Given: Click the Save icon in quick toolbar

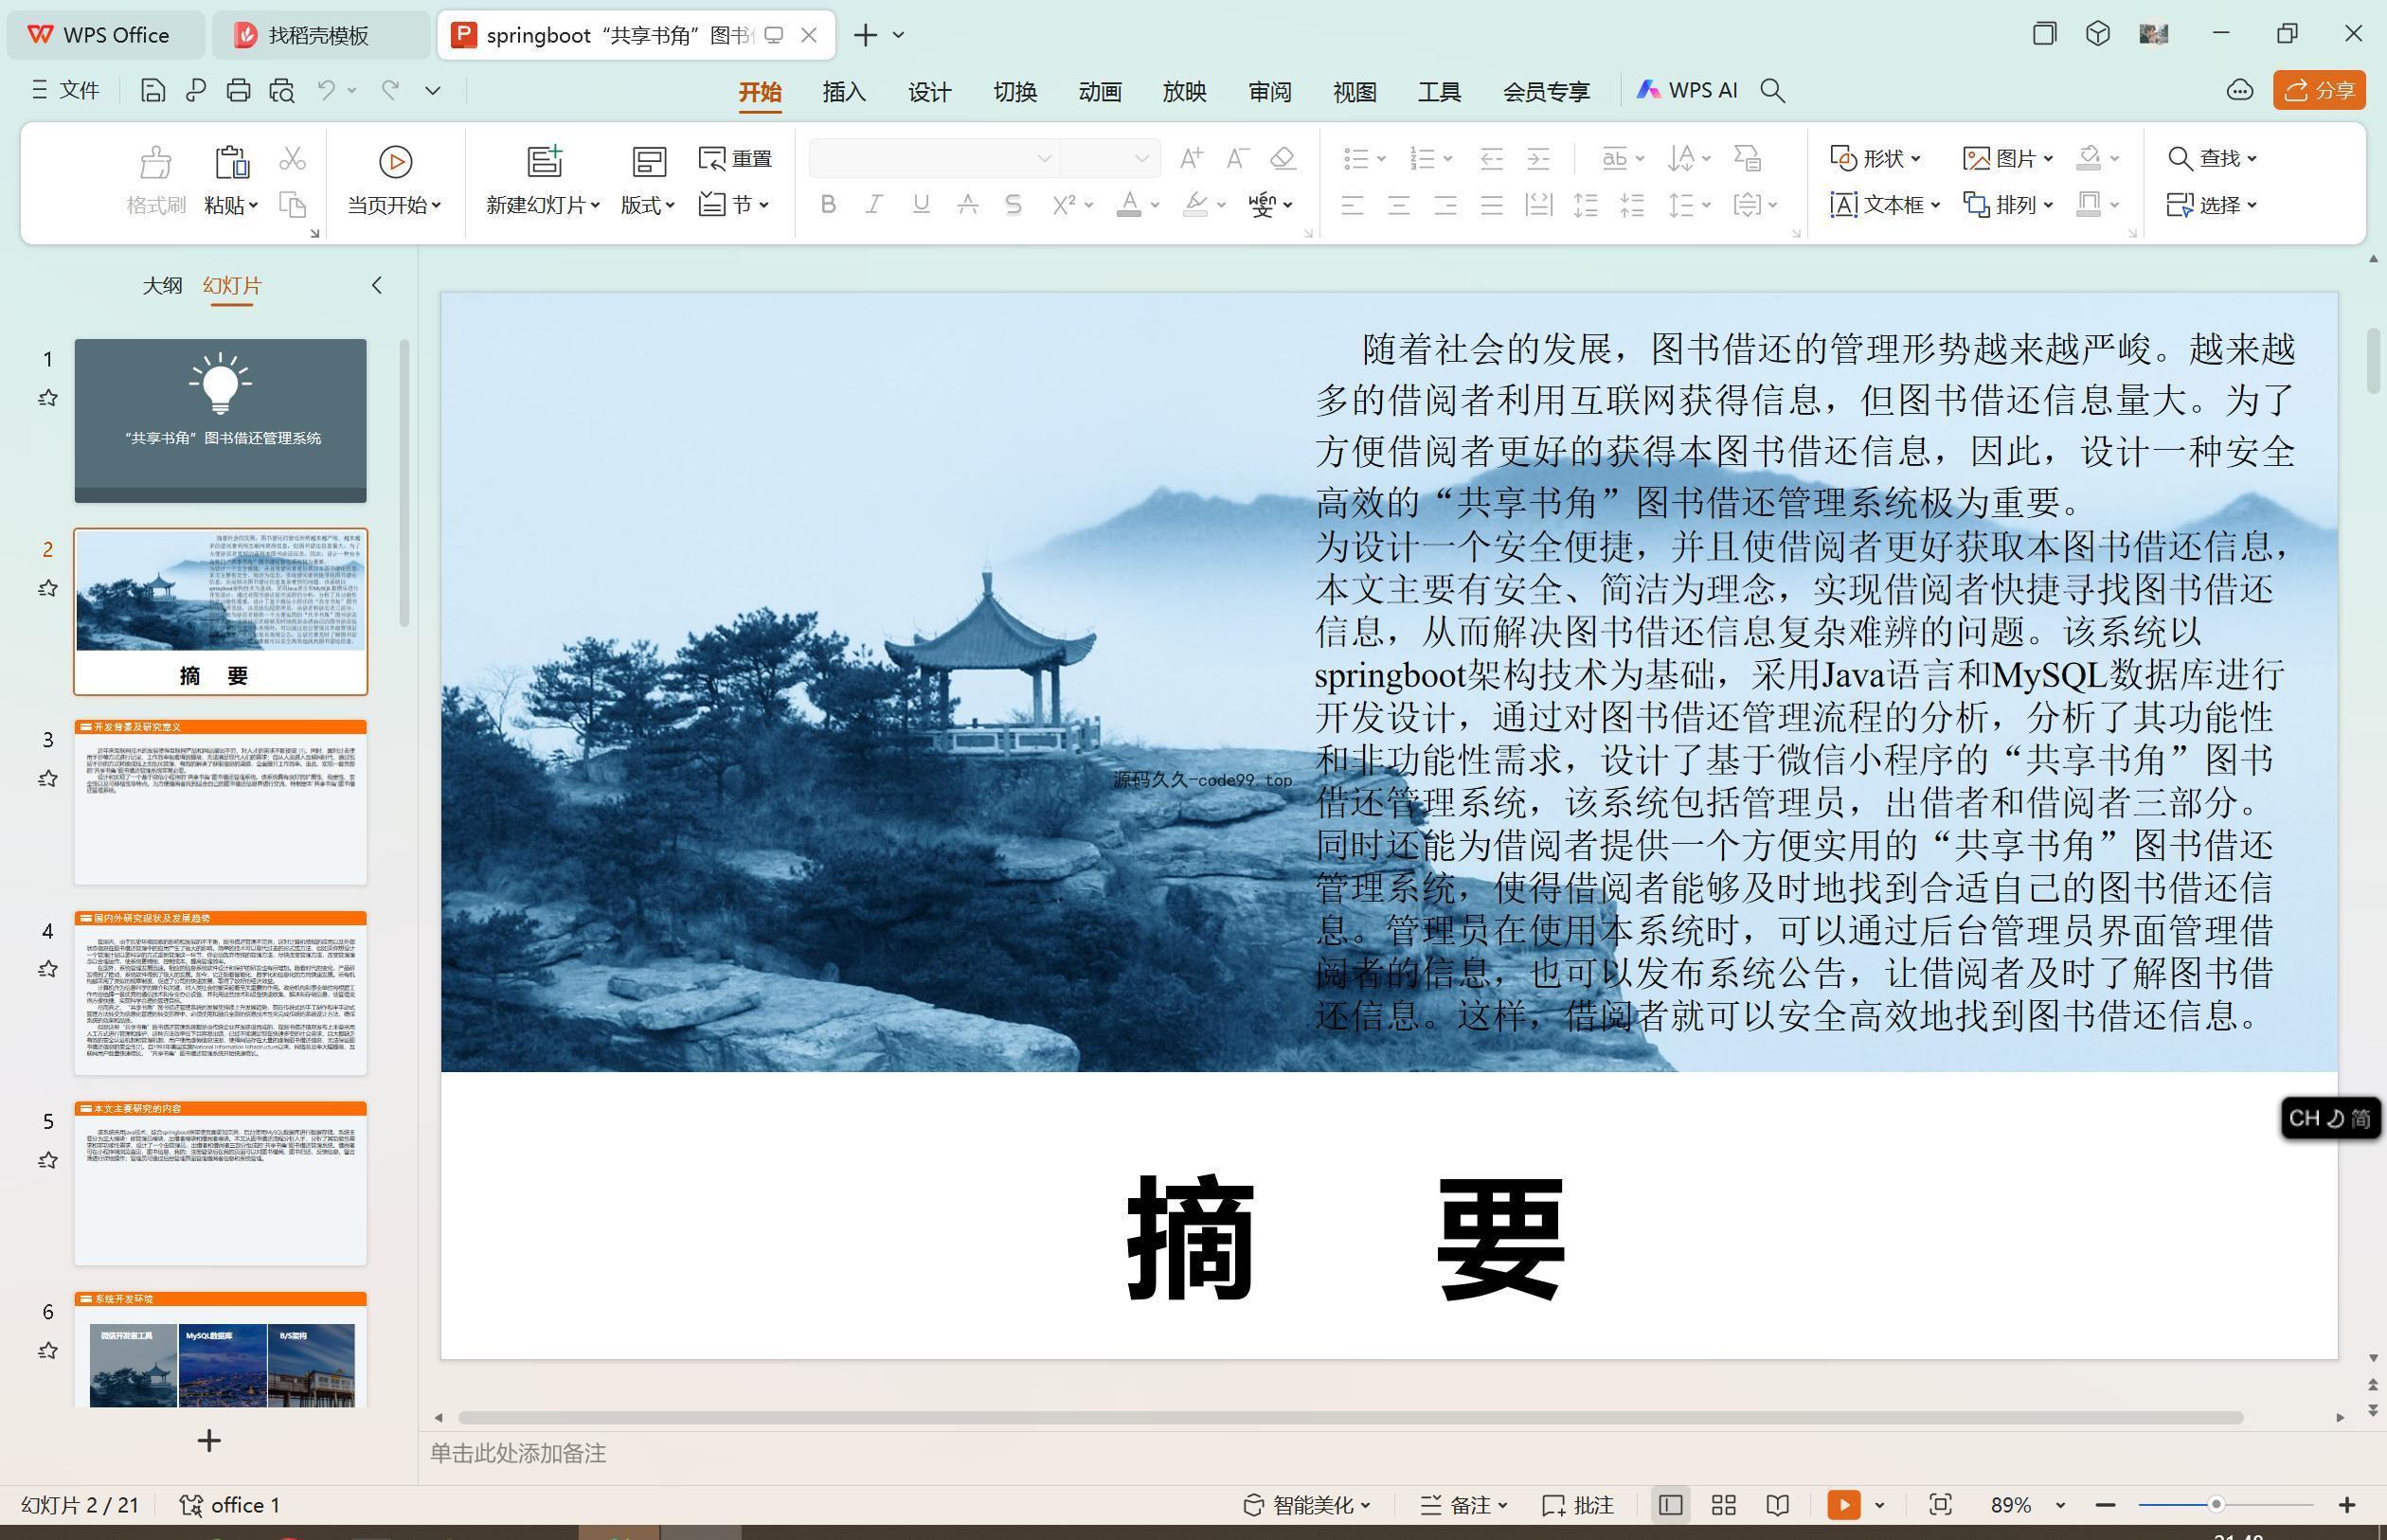Looking at the screenshot, I should [x=153, y=91].
